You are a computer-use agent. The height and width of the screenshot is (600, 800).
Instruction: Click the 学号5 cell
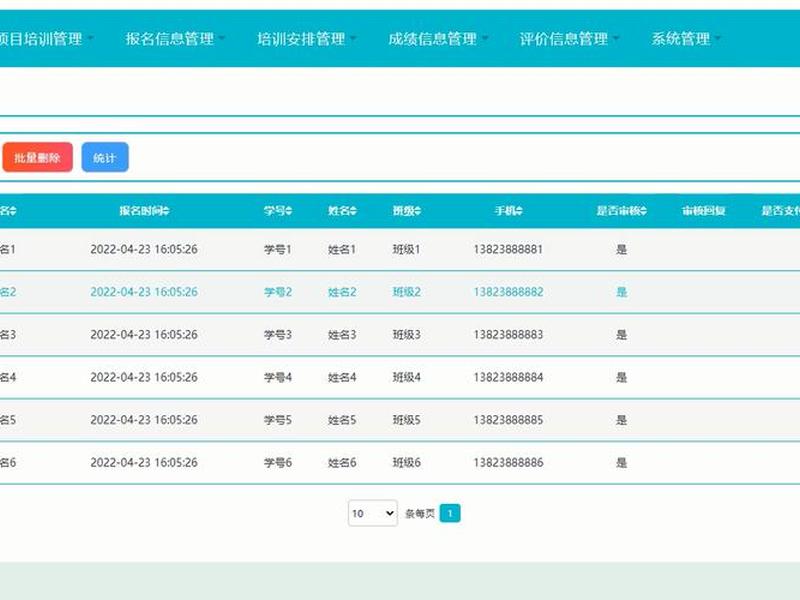pyautogui.click(x=278, y=420)
